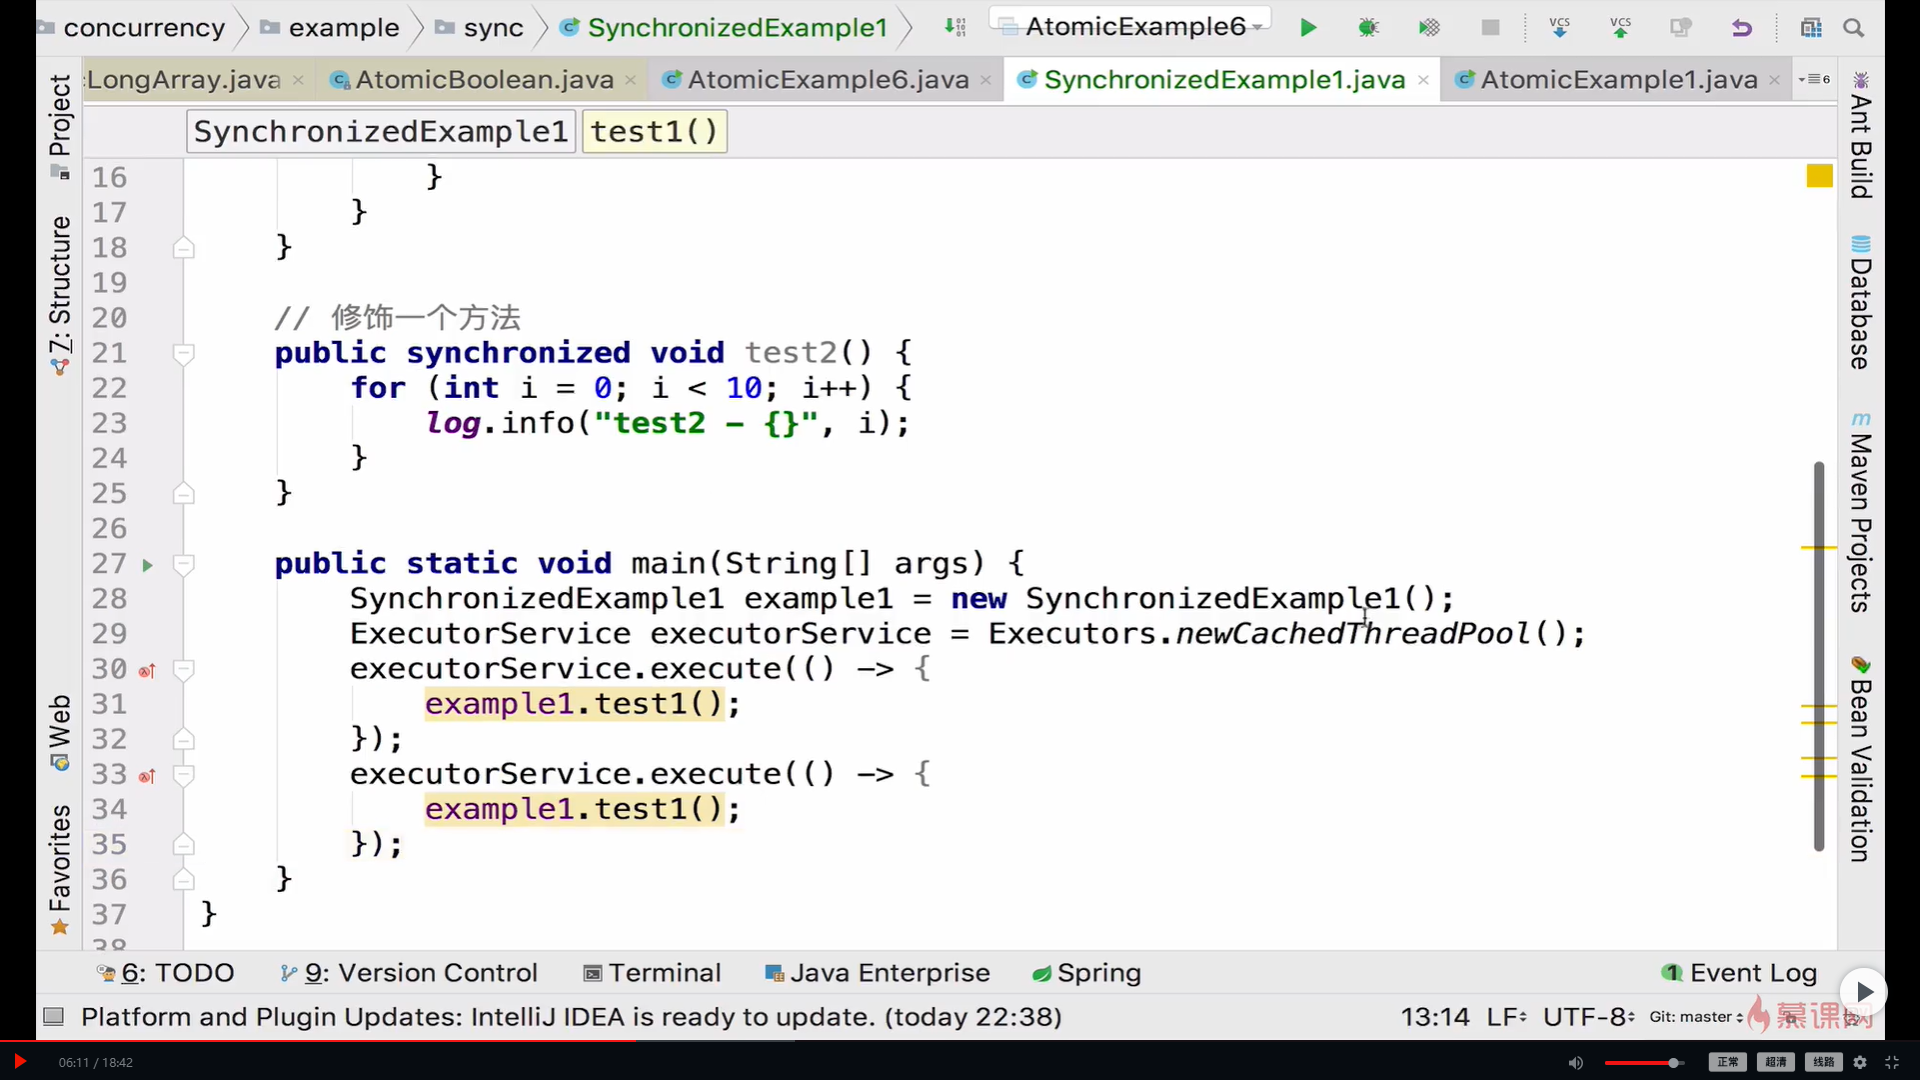Screen dimensions: 1920x1080
Task: Click the SynchronizedExample1 class breadcrumb above code
Action: [380, 132]
